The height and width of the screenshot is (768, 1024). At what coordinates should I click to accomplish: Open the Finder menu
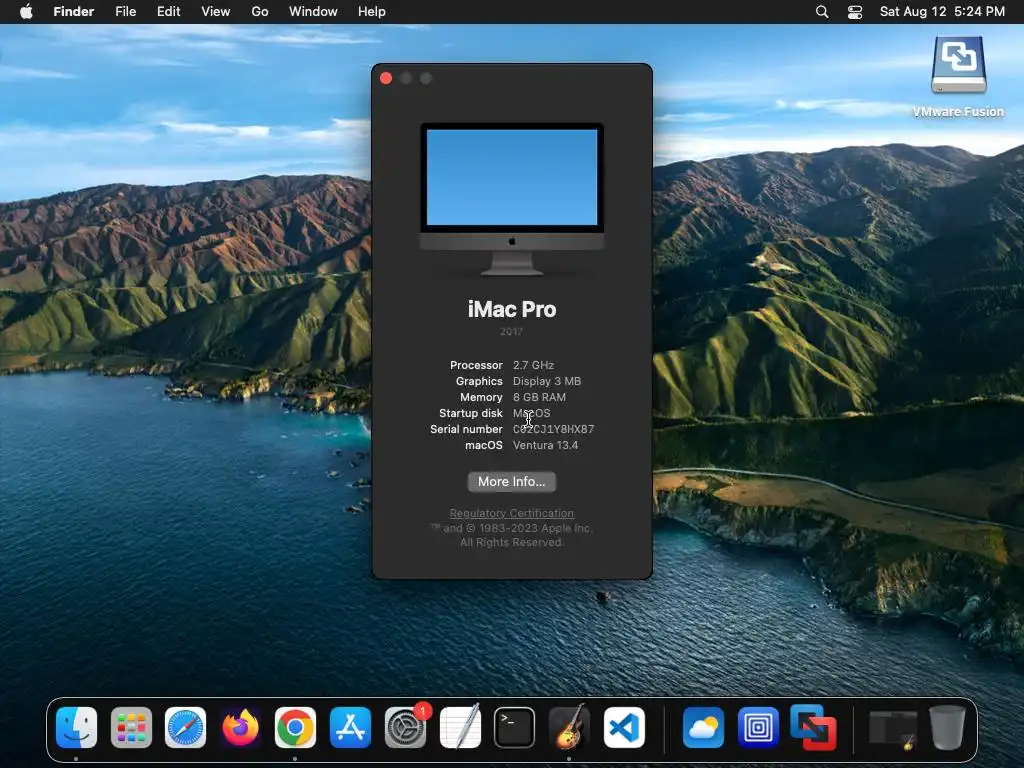click(74, 12)
